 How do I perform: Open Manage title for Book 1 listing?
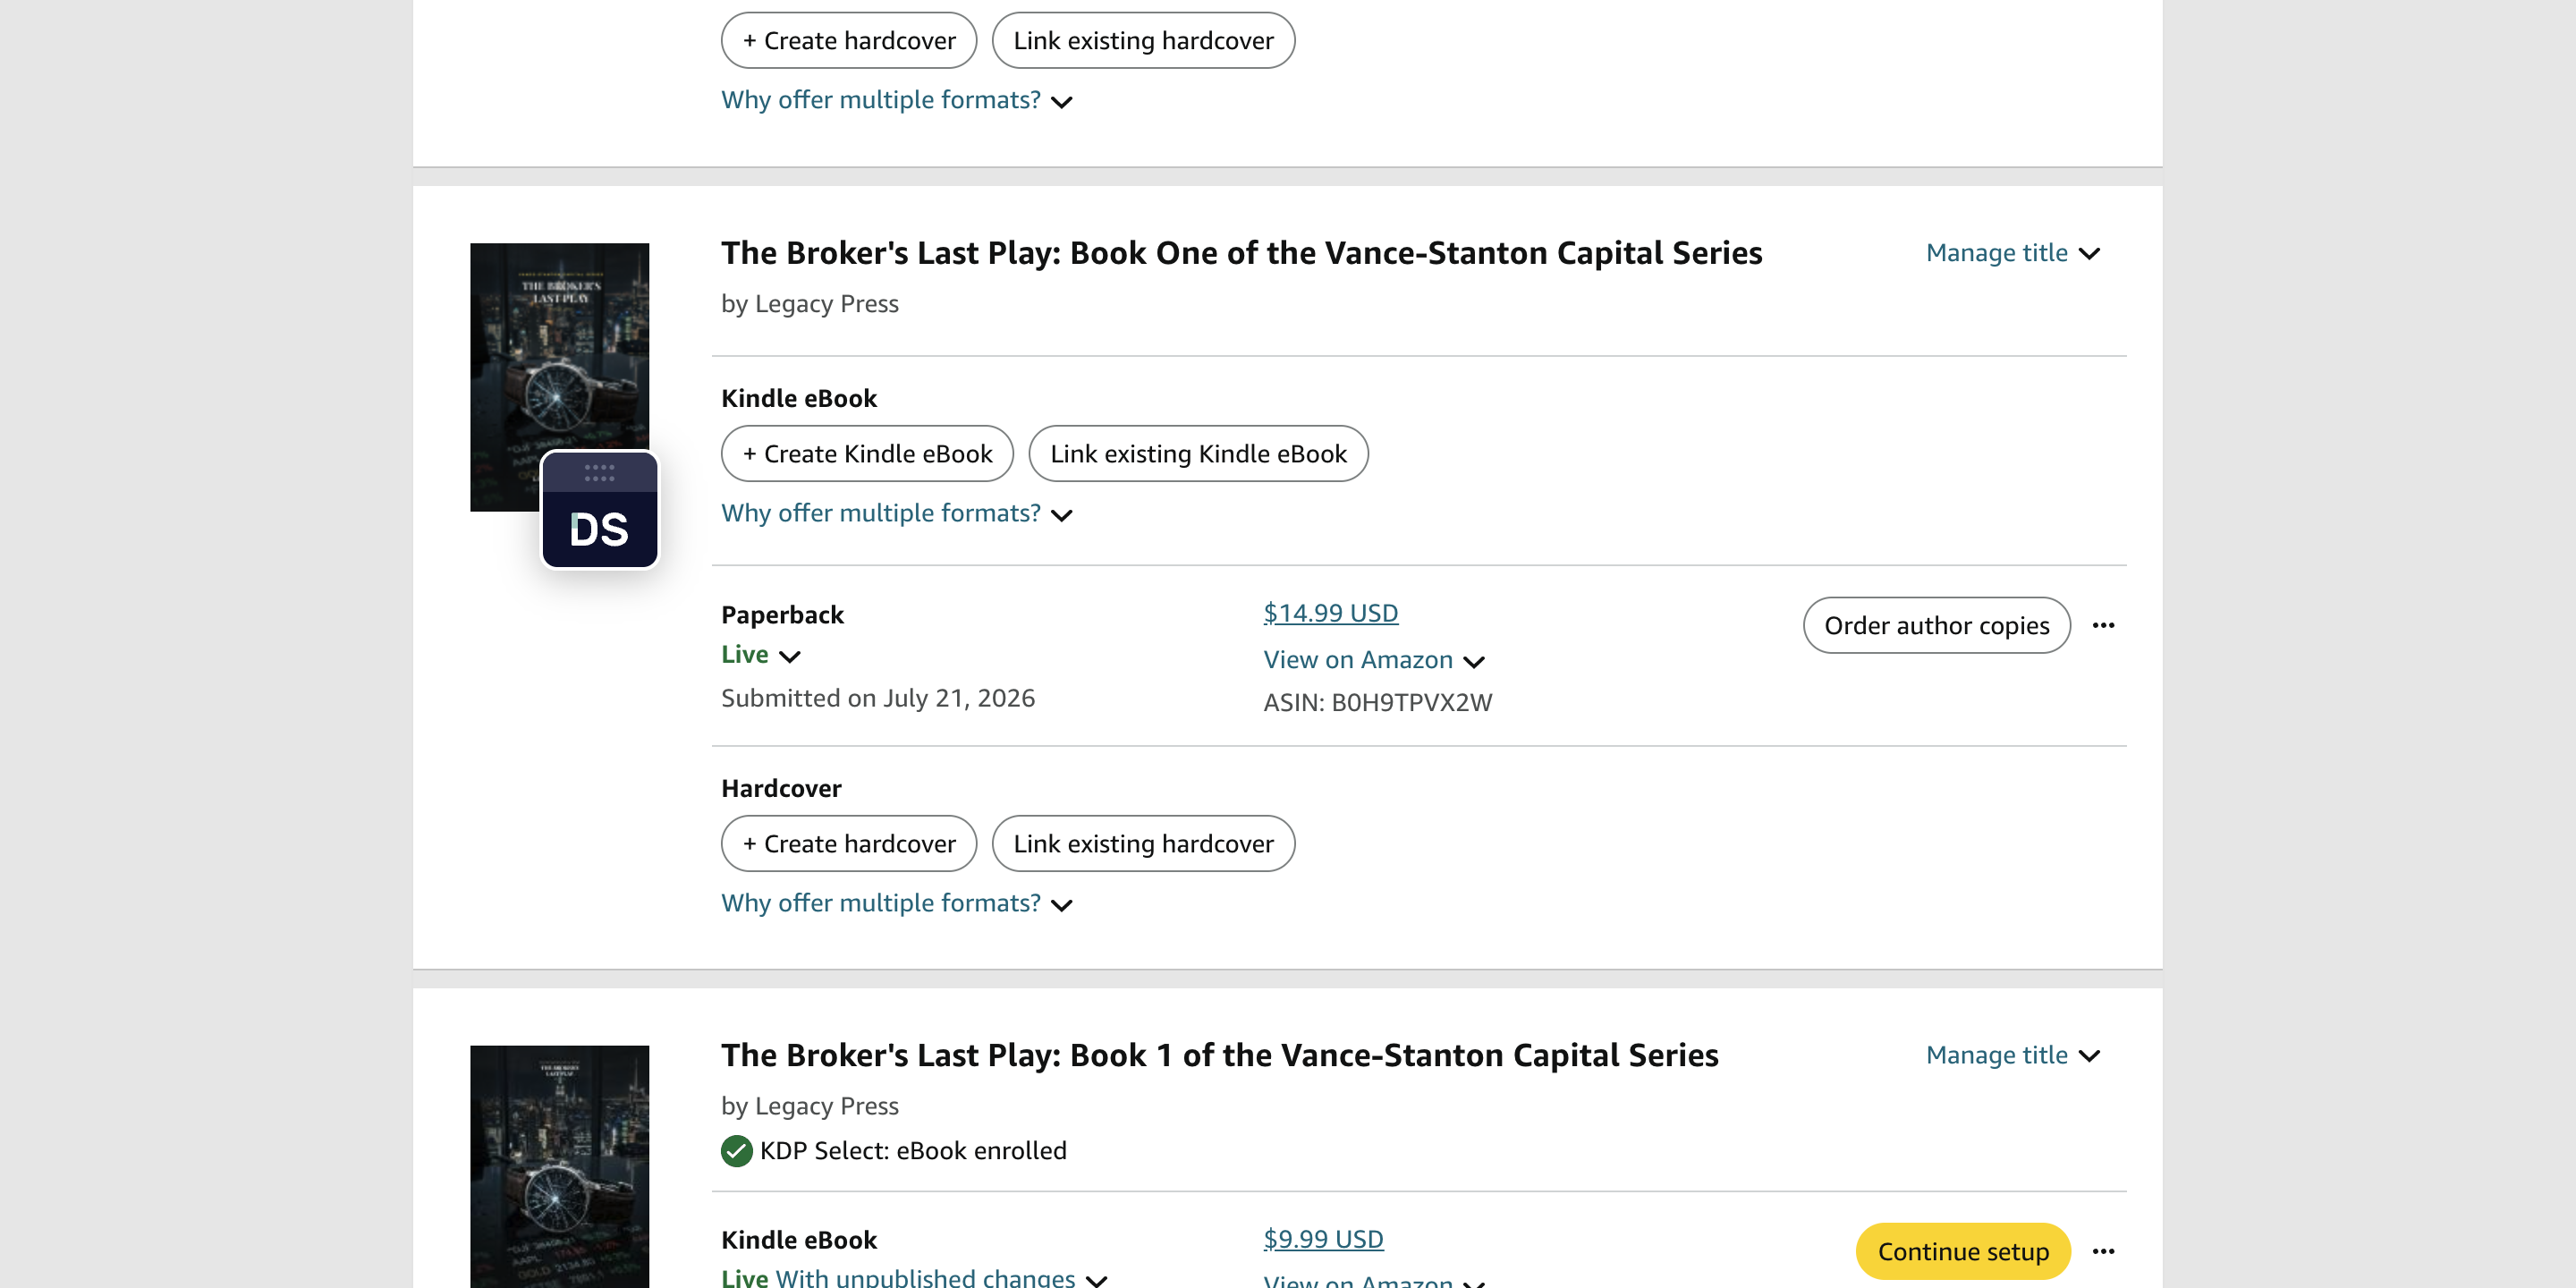[x=2012, y=1055]
